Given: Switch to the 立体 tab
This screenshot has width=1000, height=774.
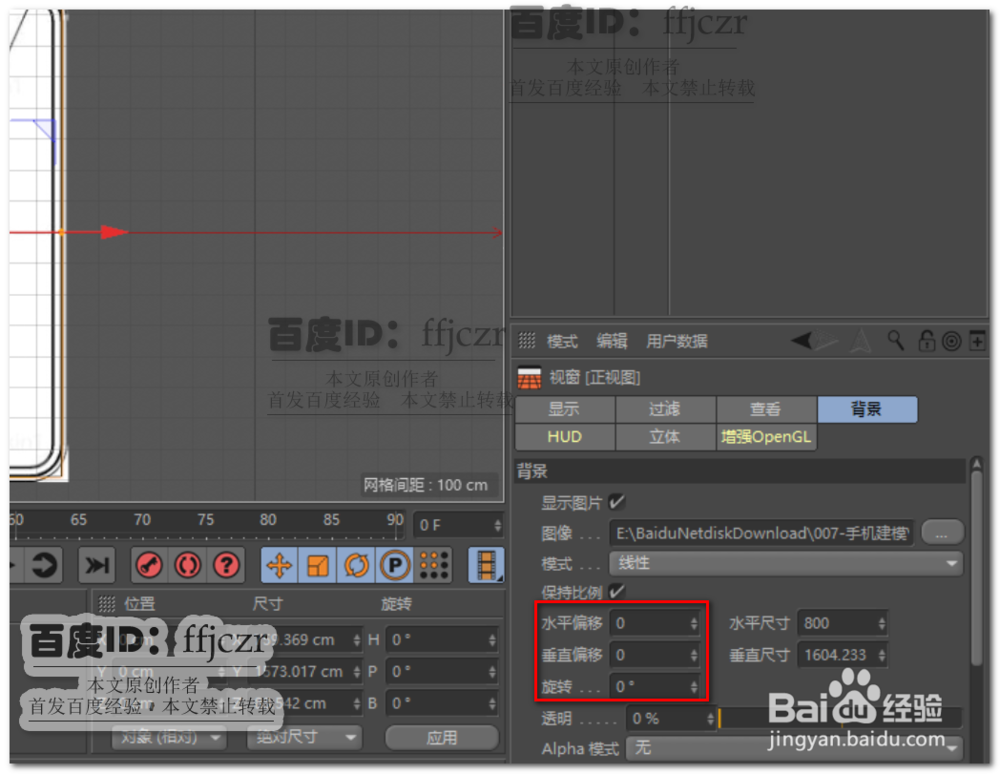Looking at the screenshot, I should click(x=665, y=437).
